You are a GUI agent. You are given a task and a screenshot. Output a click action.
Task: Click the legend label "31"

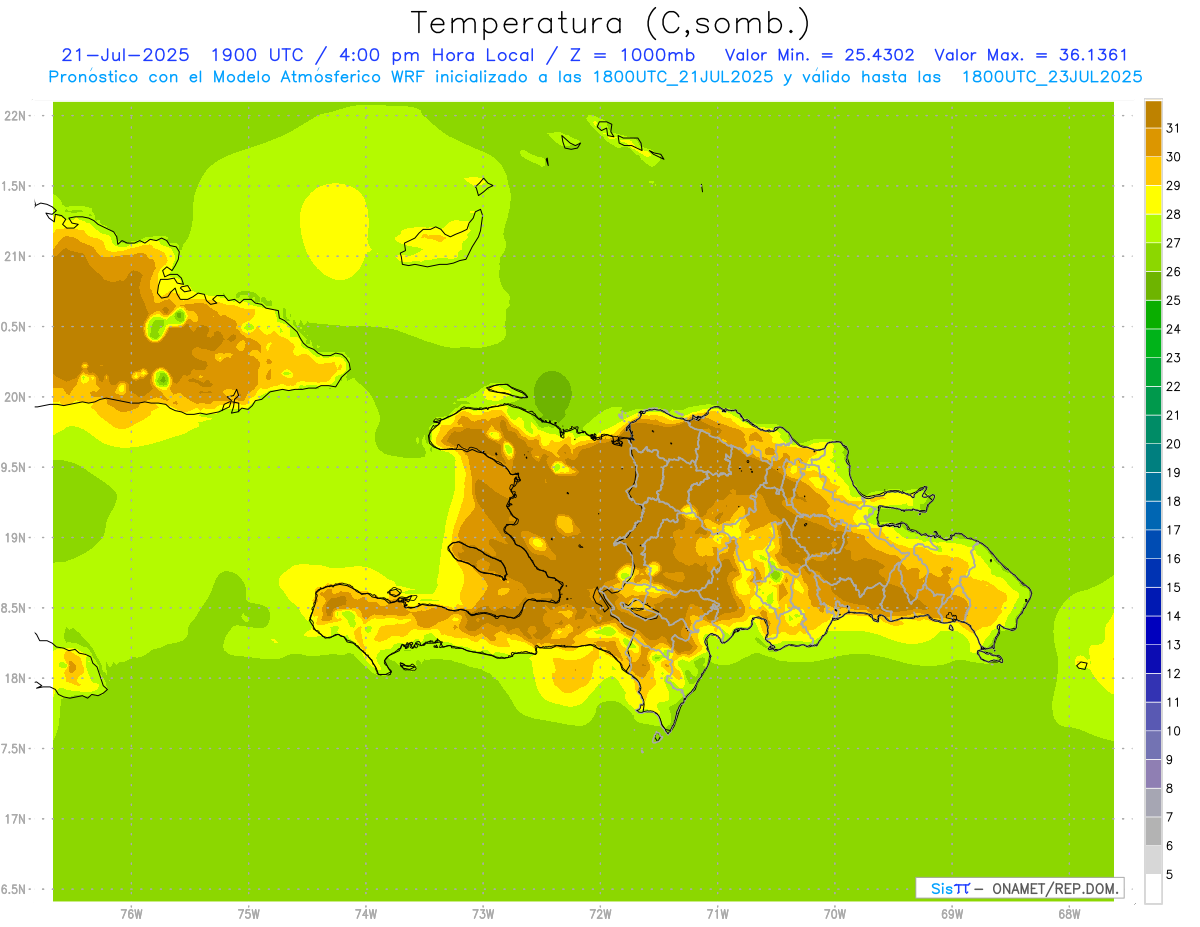1173,128
